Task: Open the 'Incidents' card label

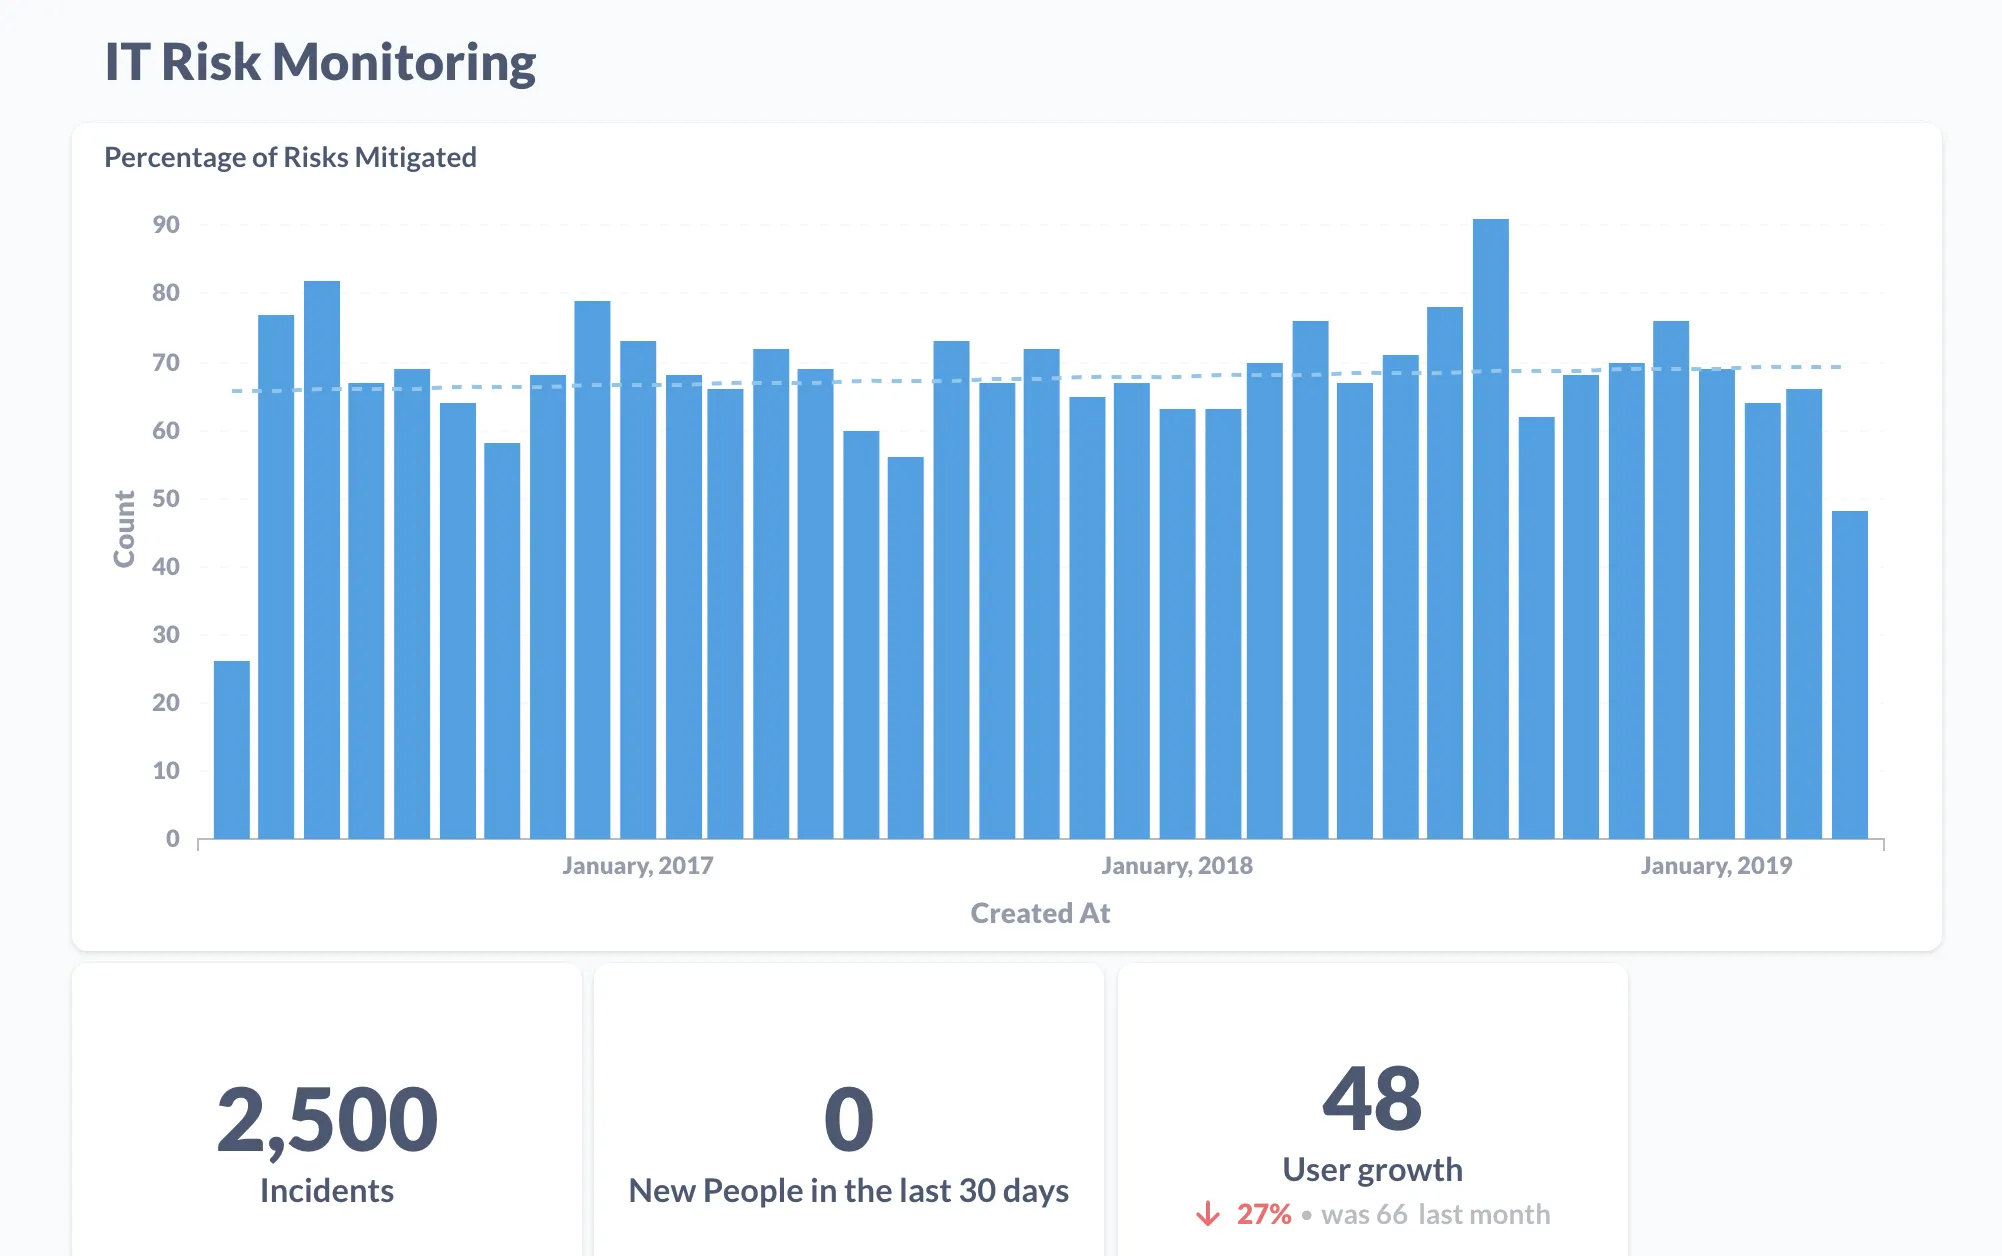Action: [327, 1191]
